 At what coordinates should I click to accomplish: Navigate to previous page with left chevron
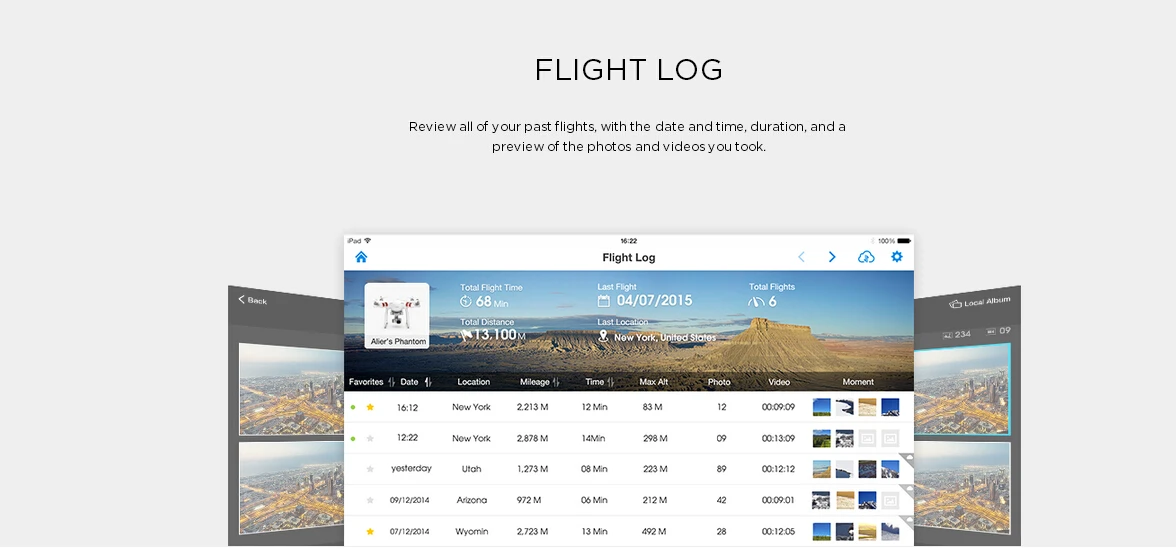click(x=801, y=257)
